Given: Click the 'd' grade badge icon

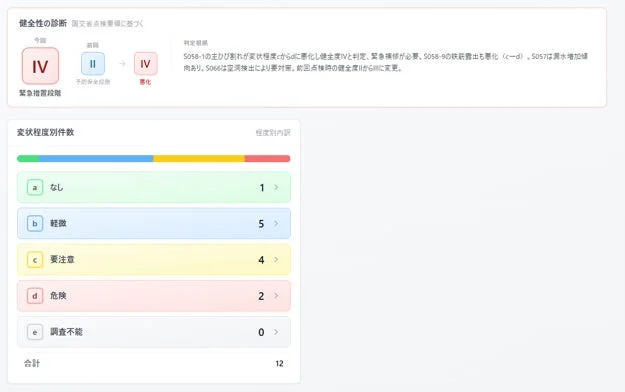Looking at the screenshot, I should 35,296.
